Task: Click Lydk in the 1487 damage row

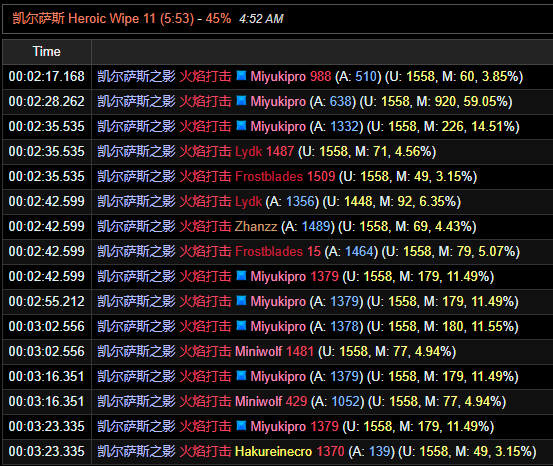Action: [x=248, y=151]
